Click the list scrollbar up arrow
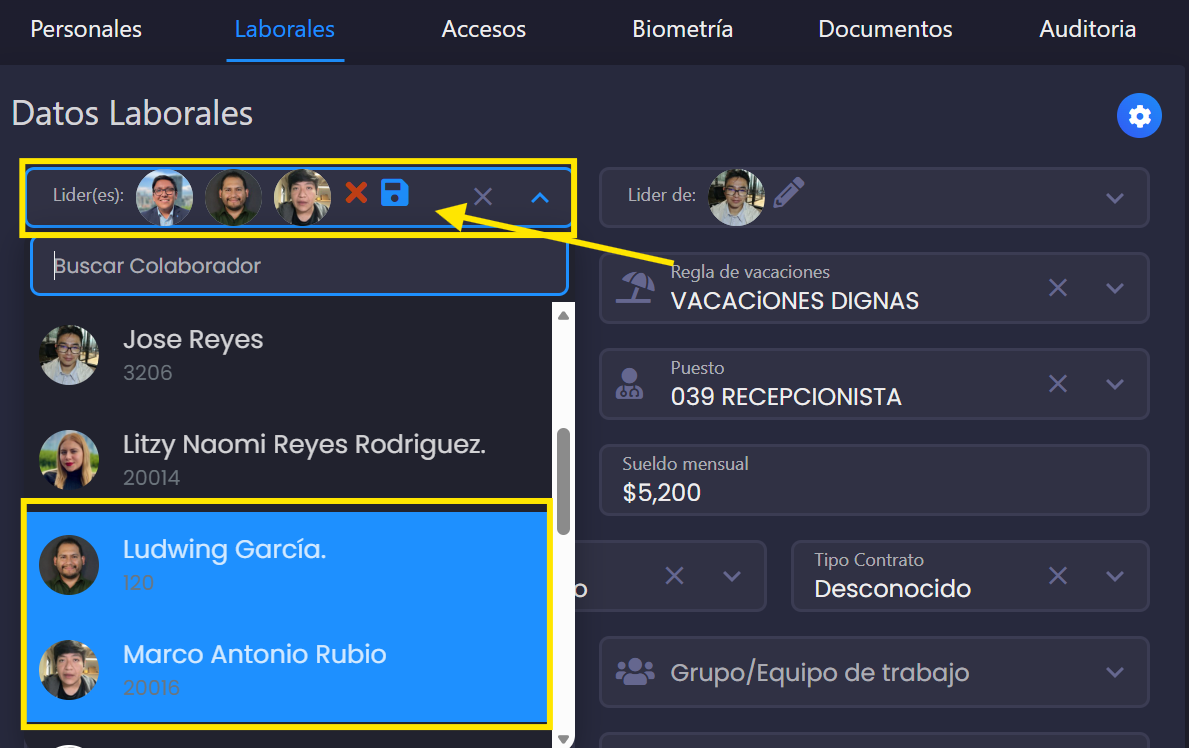1189x748 pixels. tap(563, 316)
